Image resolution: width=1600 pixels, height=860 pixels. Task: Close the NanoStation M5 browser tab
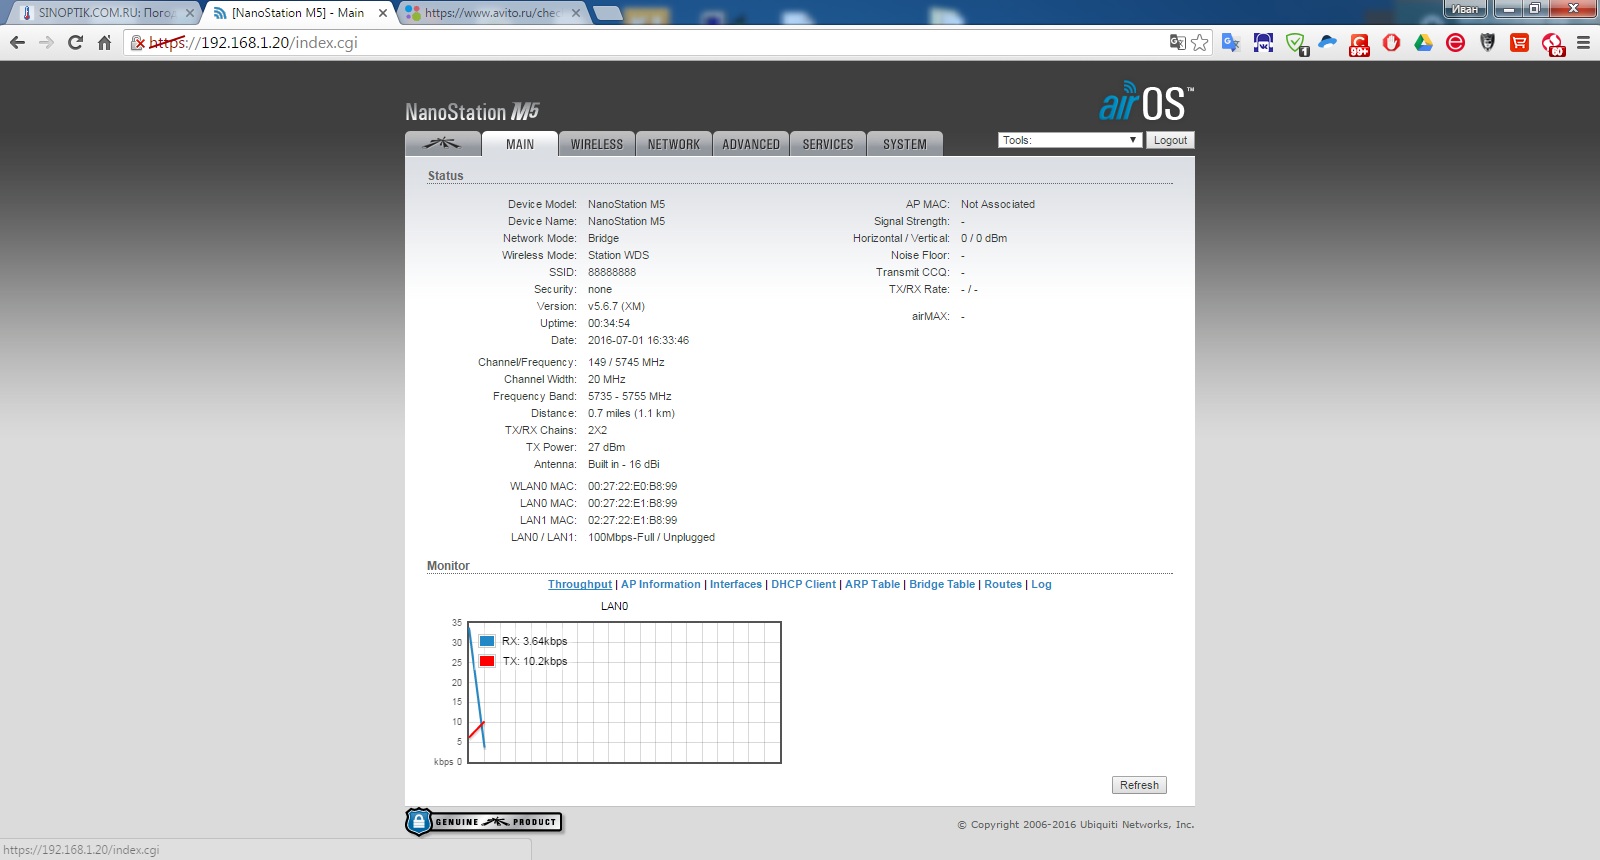pyautogui.click(x=382, y=13)
